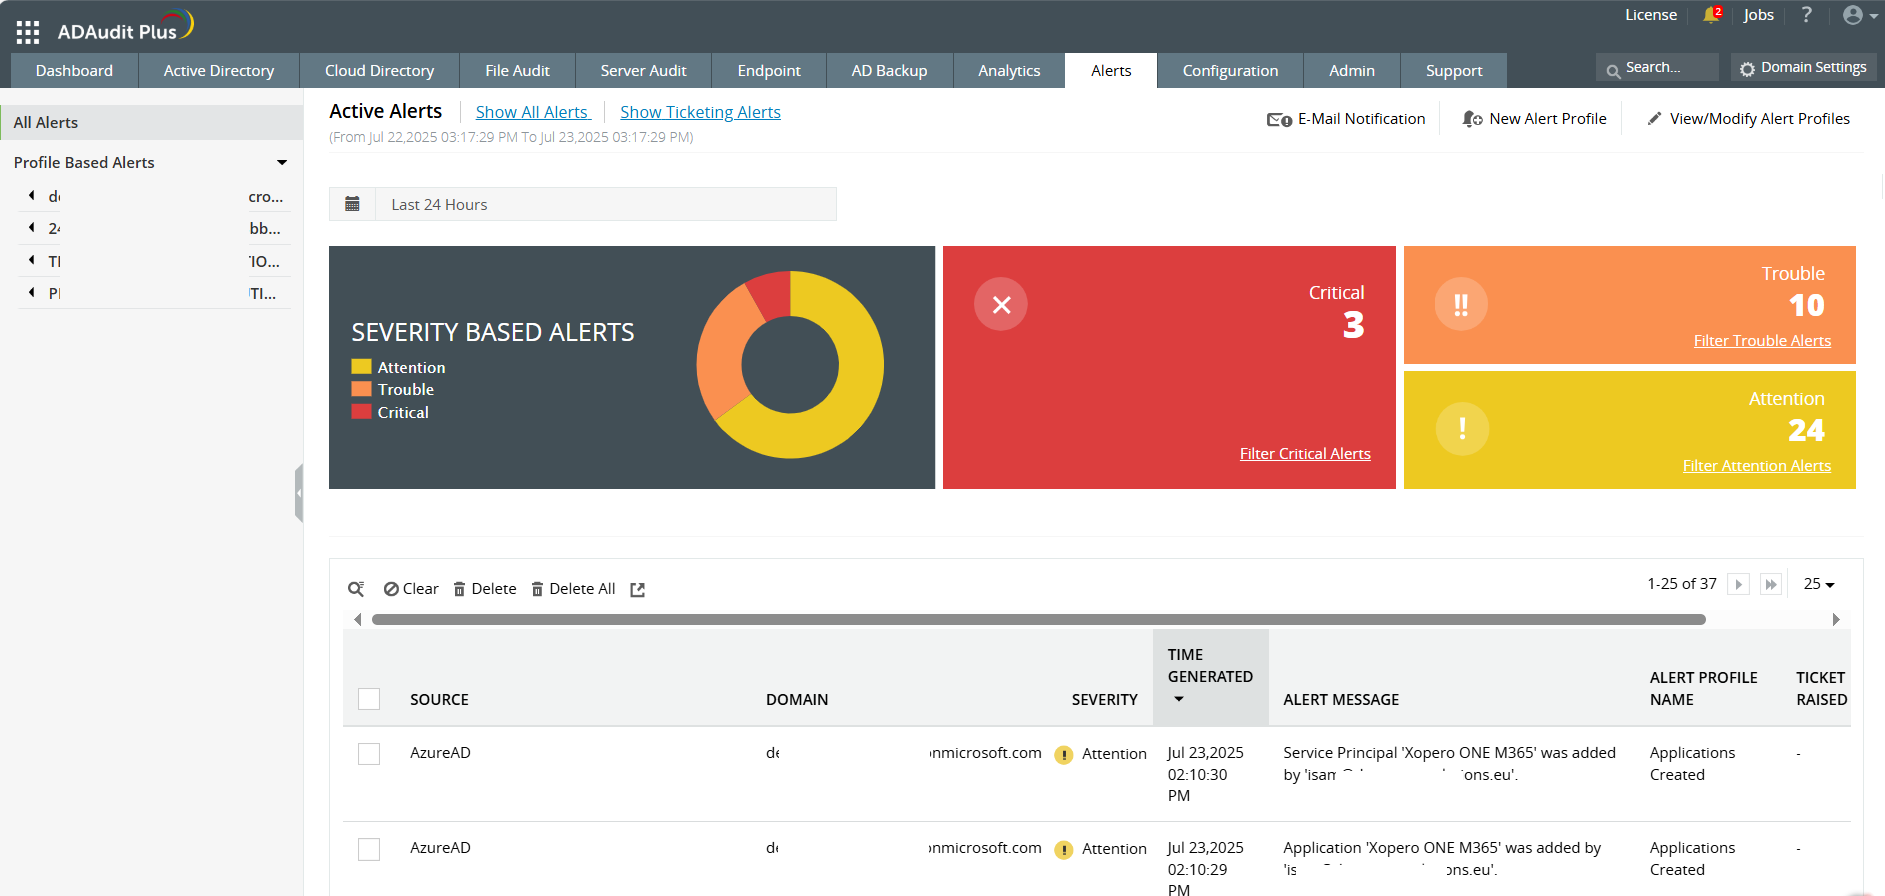Image resolution: width=1885 pixels, height=896 pixels.
Task: Toggle the select-all checkbox in table header
Action: 369,699
